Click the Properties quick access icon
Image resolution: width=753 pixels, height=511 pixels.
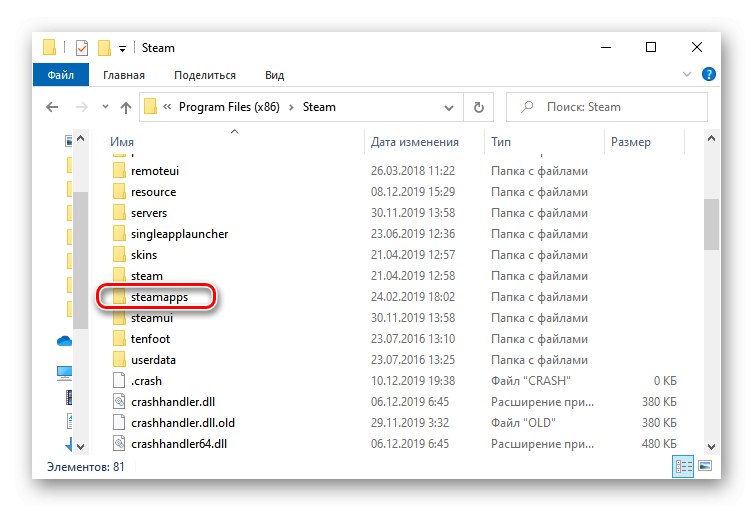pyautogui.click(x=82, y=48)
